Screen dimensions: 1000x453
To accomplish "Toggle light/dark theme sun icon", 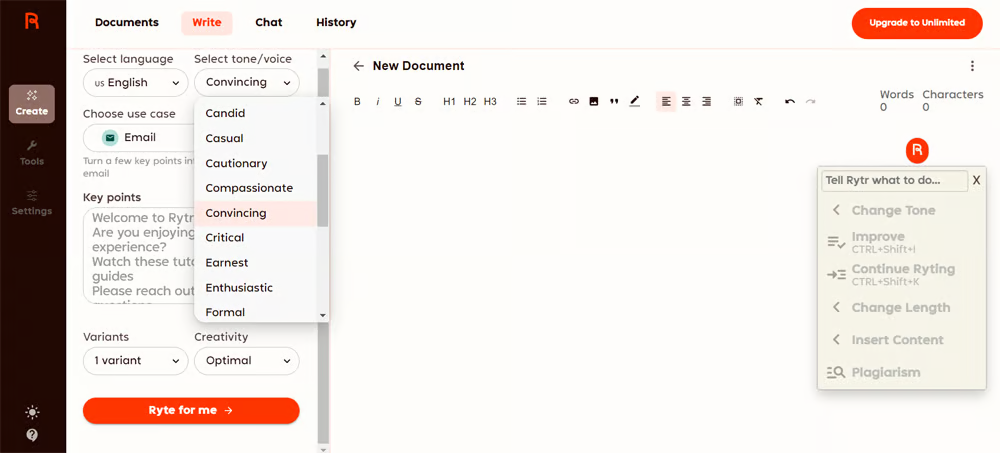I will 32,413.
